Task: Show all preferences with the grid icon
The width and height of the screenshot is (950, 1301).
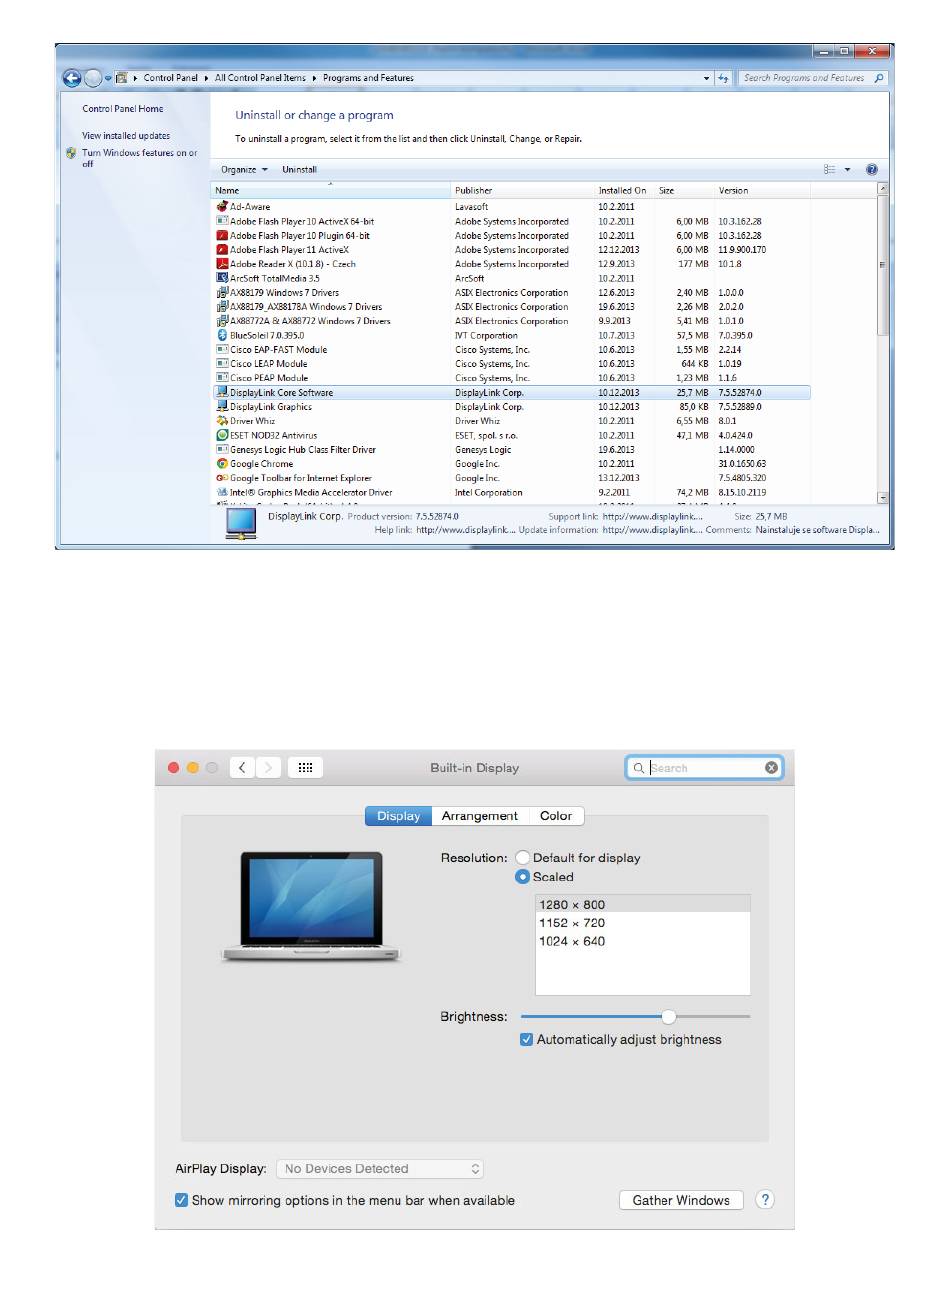Action: tap(306, 767)
